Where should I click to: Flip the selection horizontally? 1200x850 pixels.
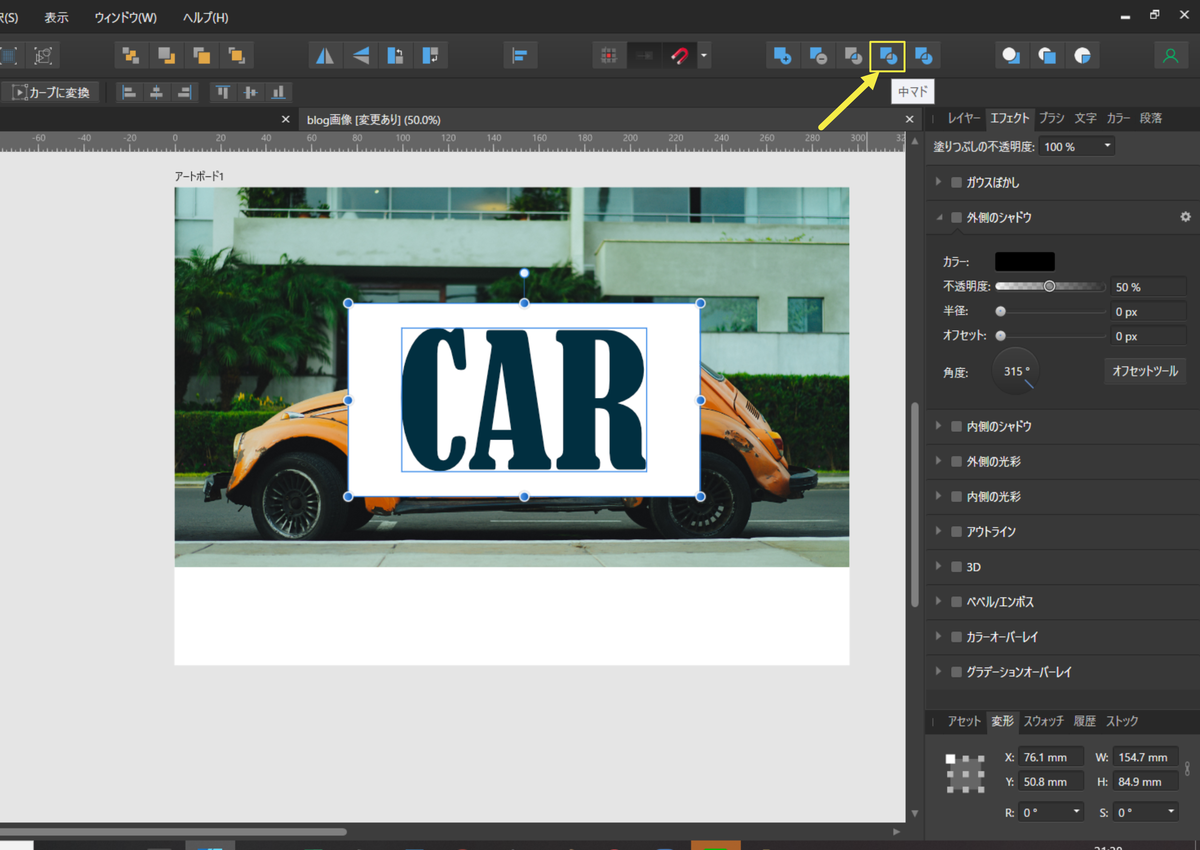[325, 56]
